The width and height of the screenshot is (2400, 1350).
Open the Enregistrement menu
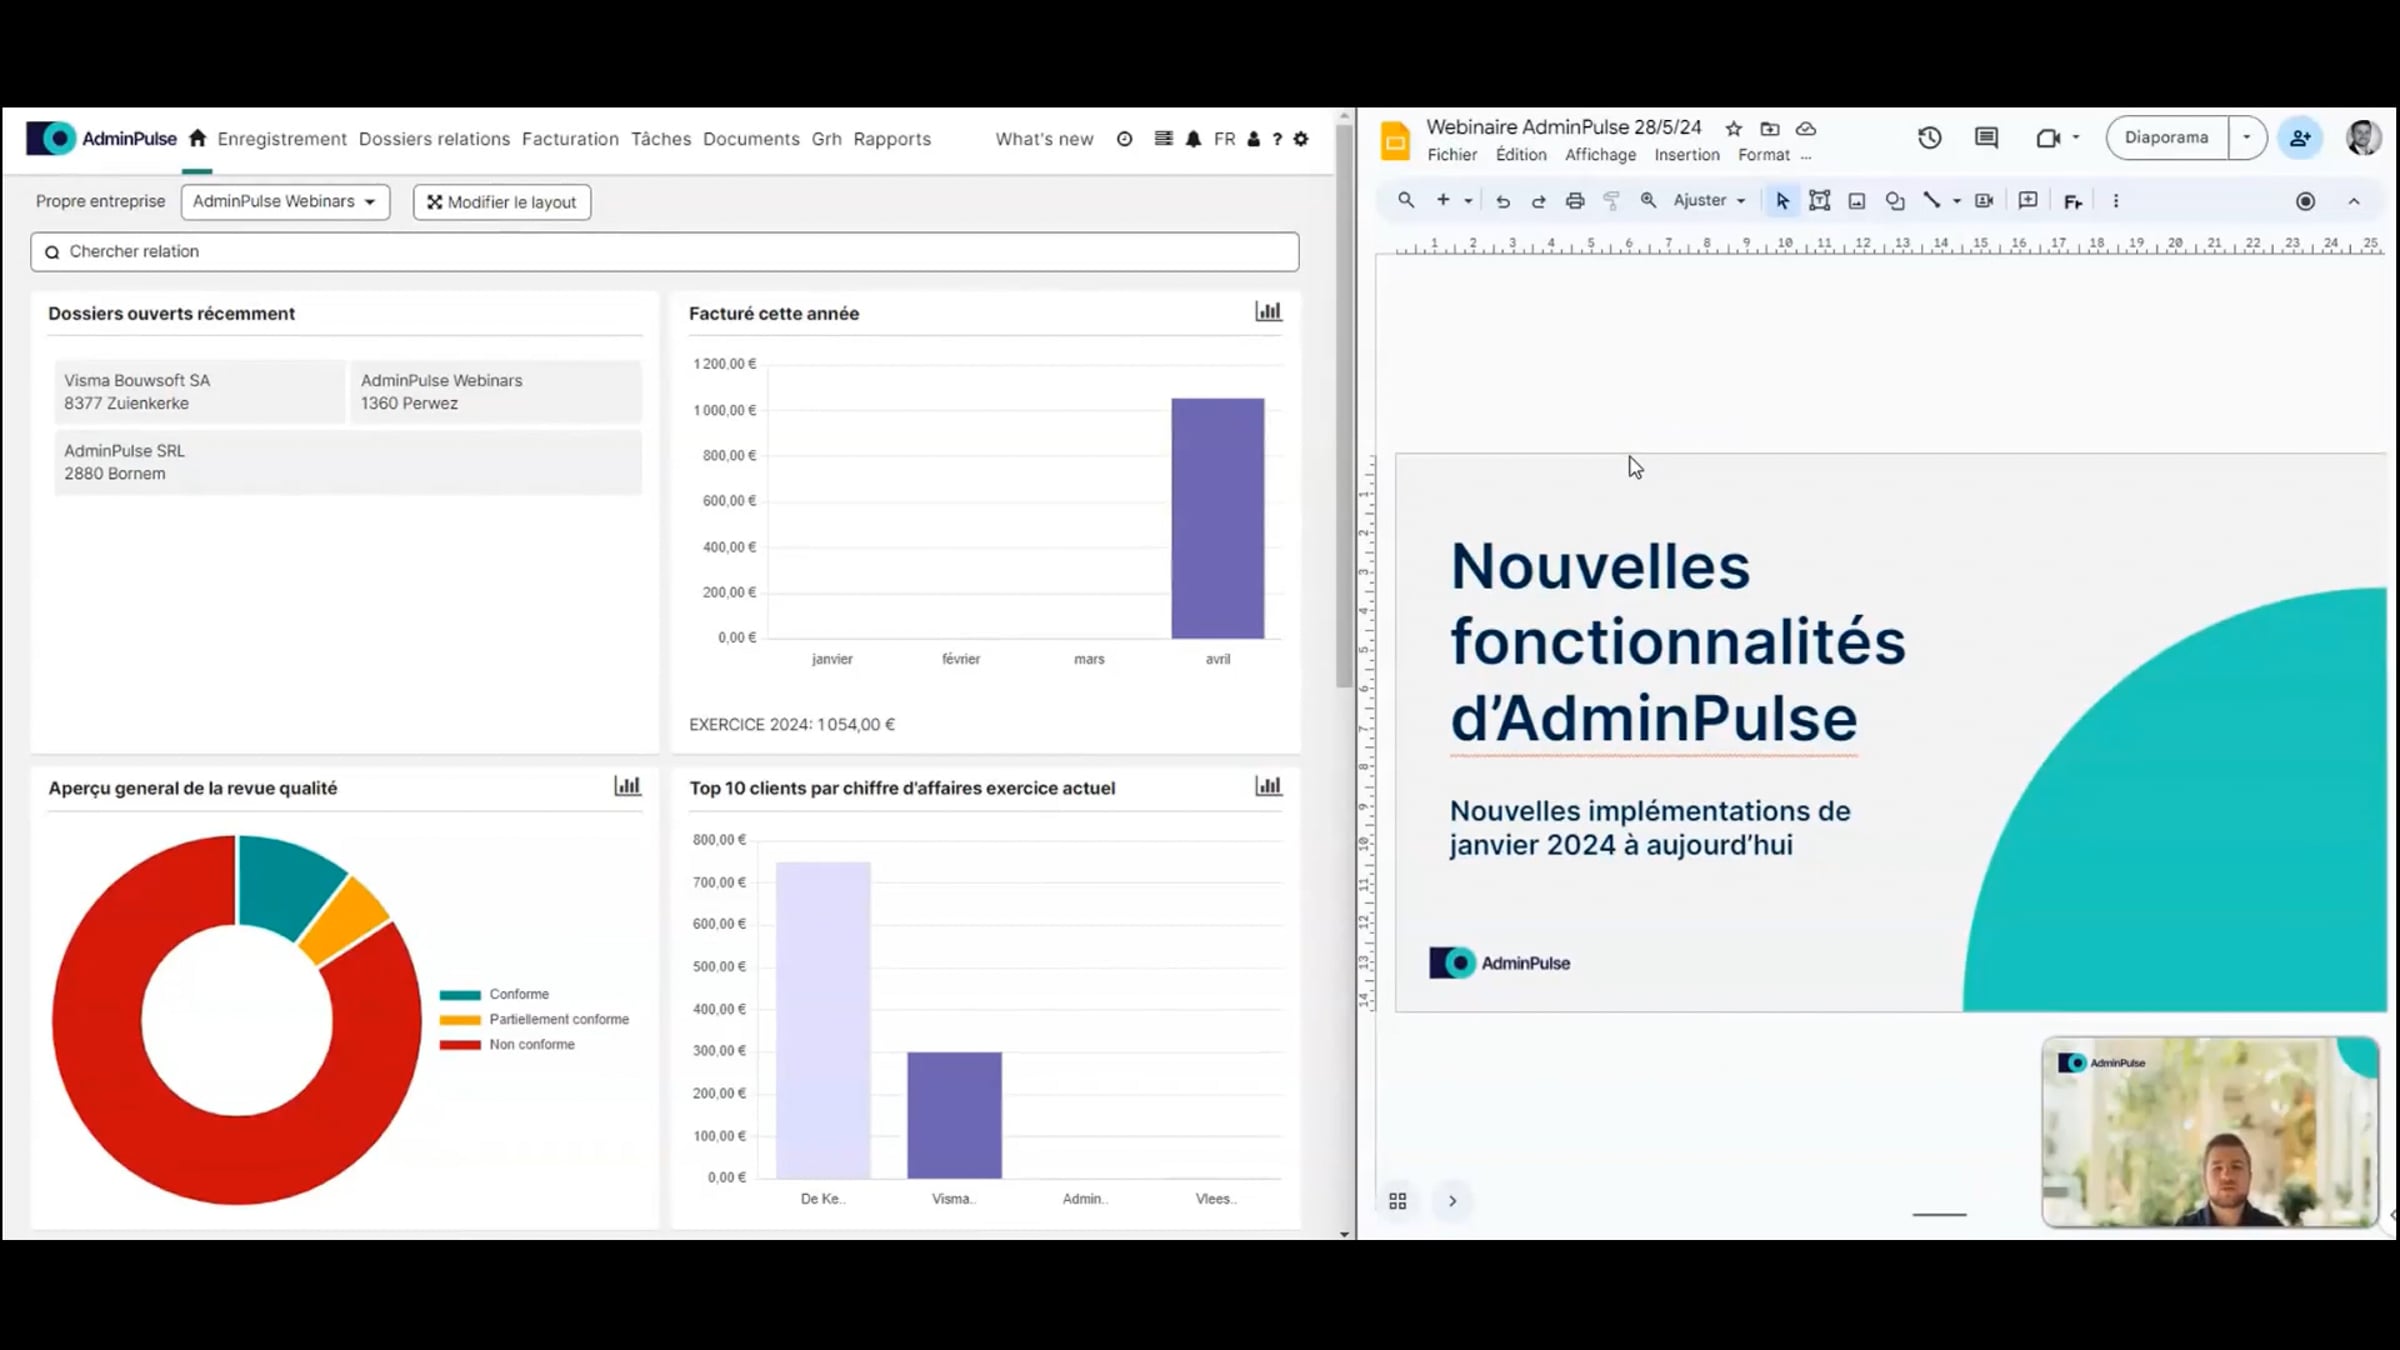[x=282, y=139]
